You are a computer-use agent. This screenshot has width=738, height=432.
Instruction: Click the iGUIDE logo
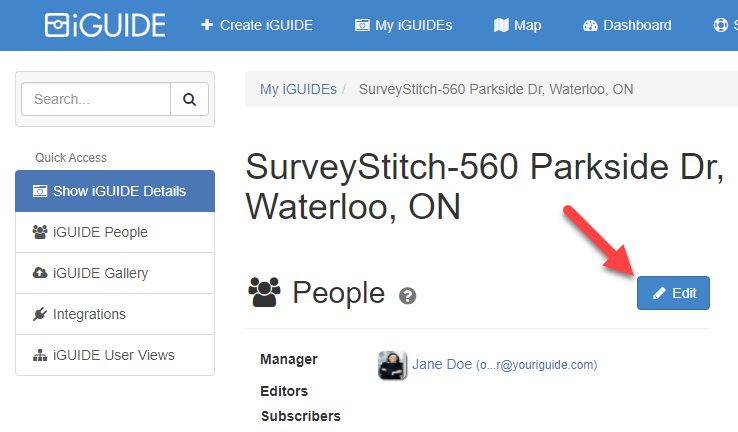[105, 25]
